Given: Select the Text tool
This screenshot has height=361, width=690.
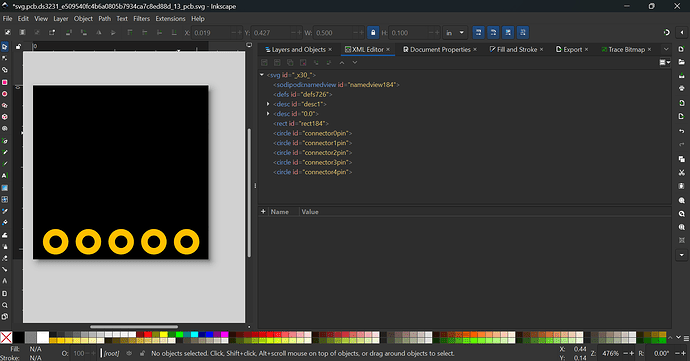Looking at the screenshot, I should pyautogui.click(x=5, y=176).
